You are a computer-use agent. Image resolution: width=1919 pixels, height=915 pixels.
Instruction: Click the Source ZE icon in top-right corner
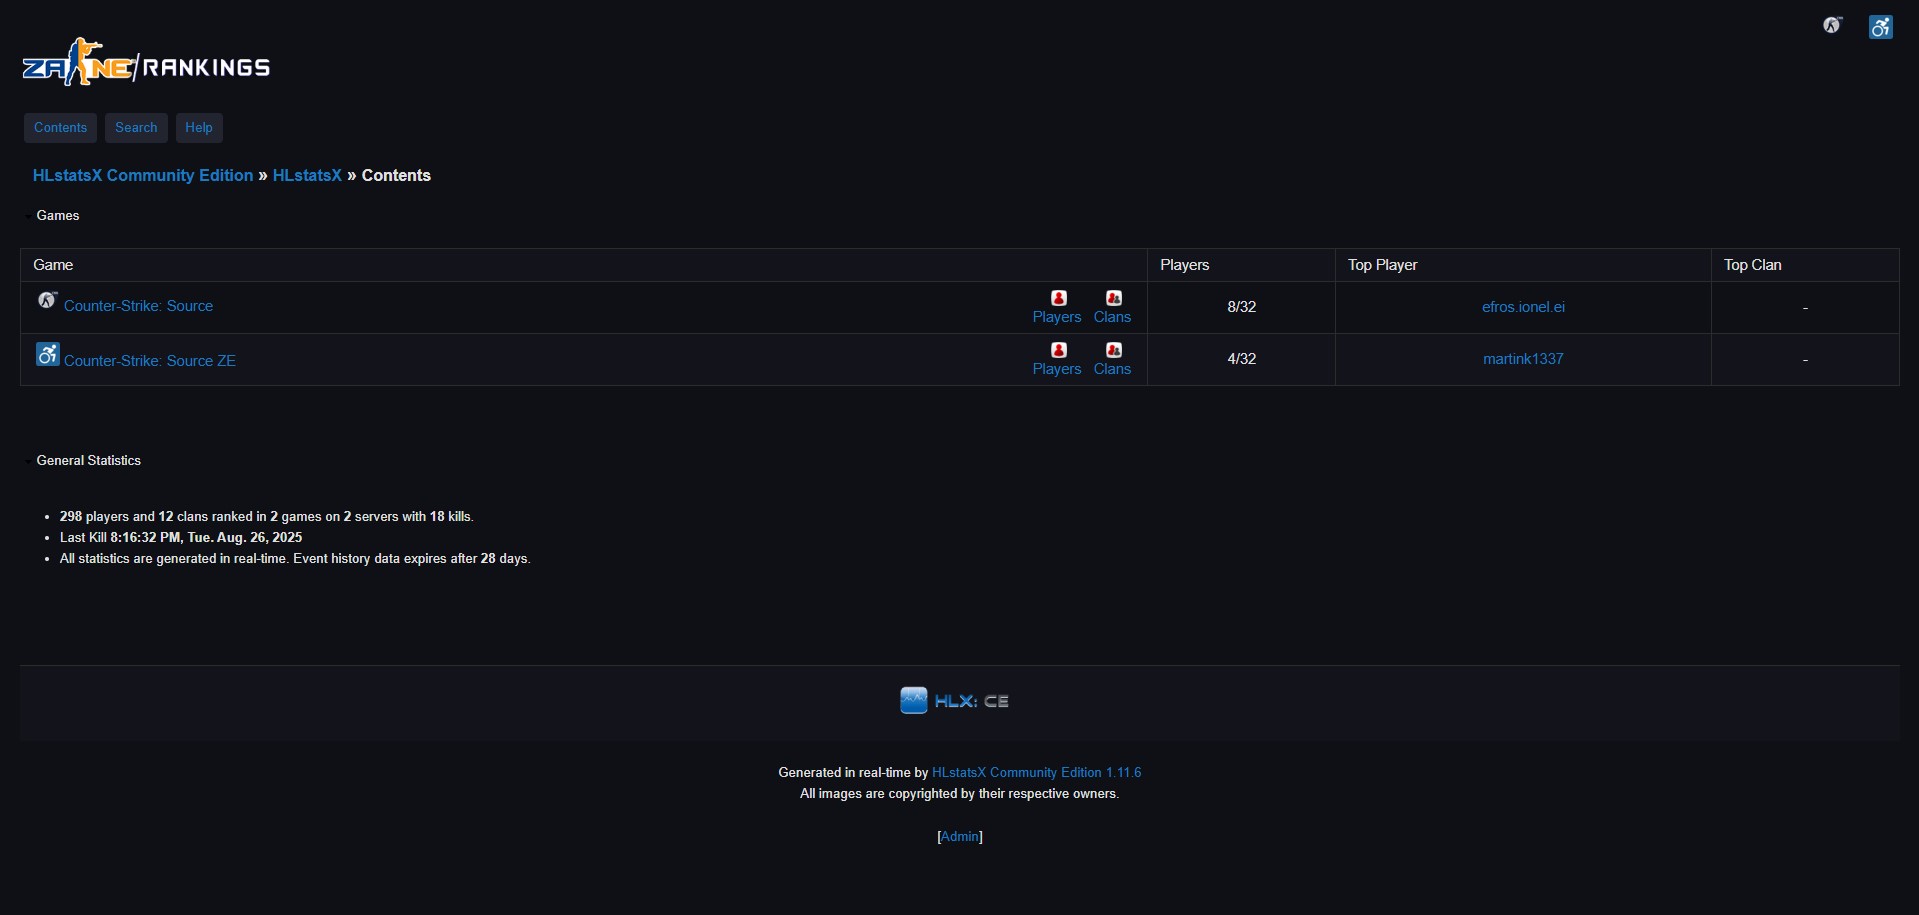pos(1880,27)
